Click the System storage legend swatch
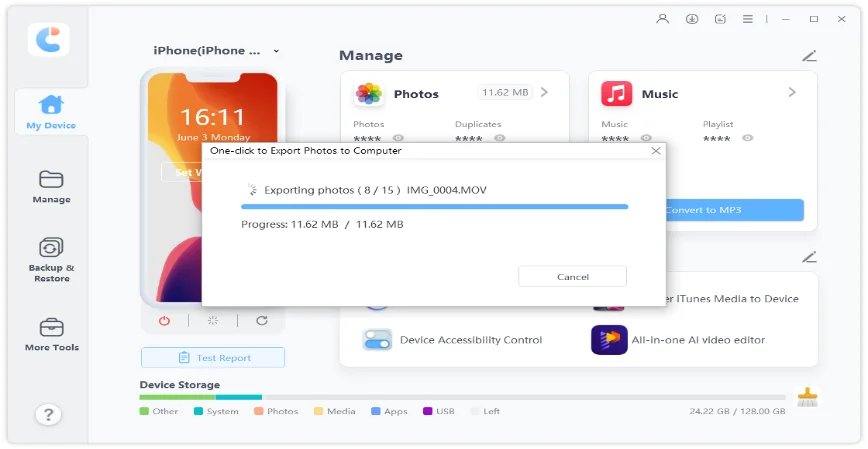The height and width of the screenshot is (449, 868). (198, 411)
